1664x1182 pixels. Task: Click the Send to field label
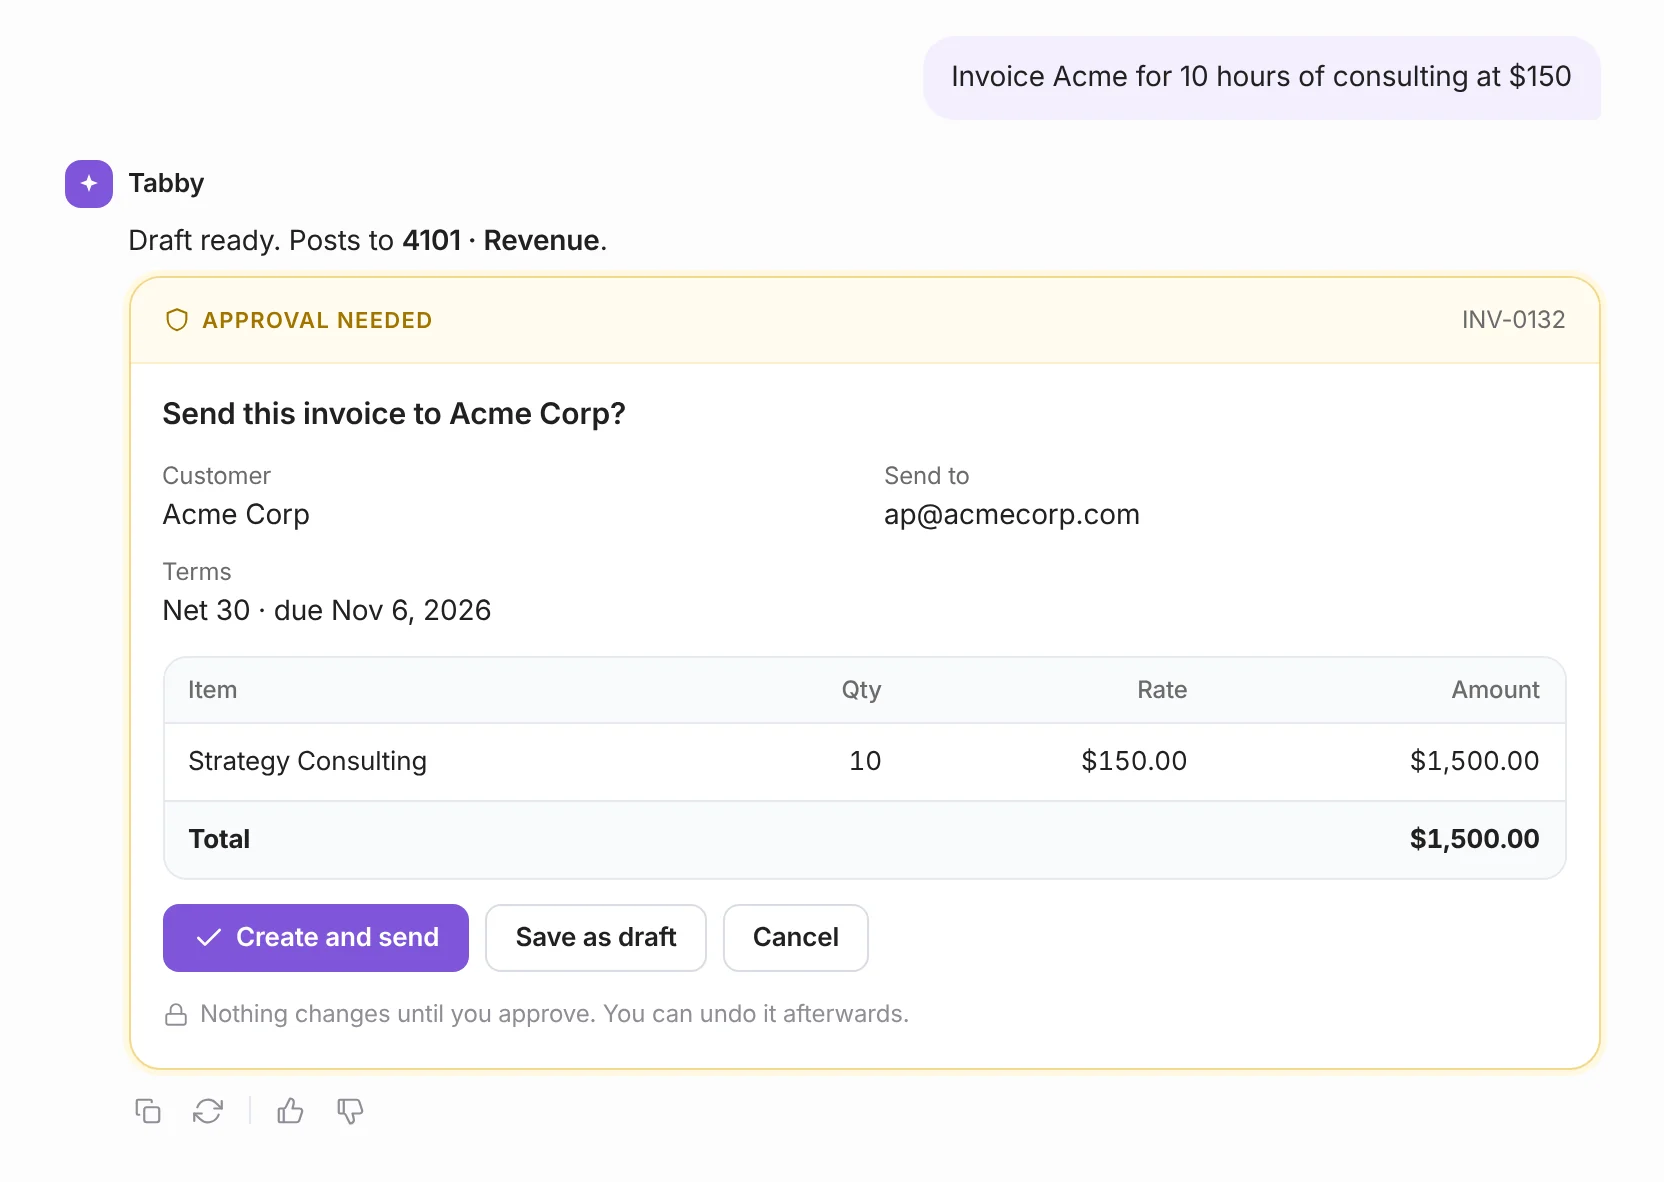click(927, 476)
